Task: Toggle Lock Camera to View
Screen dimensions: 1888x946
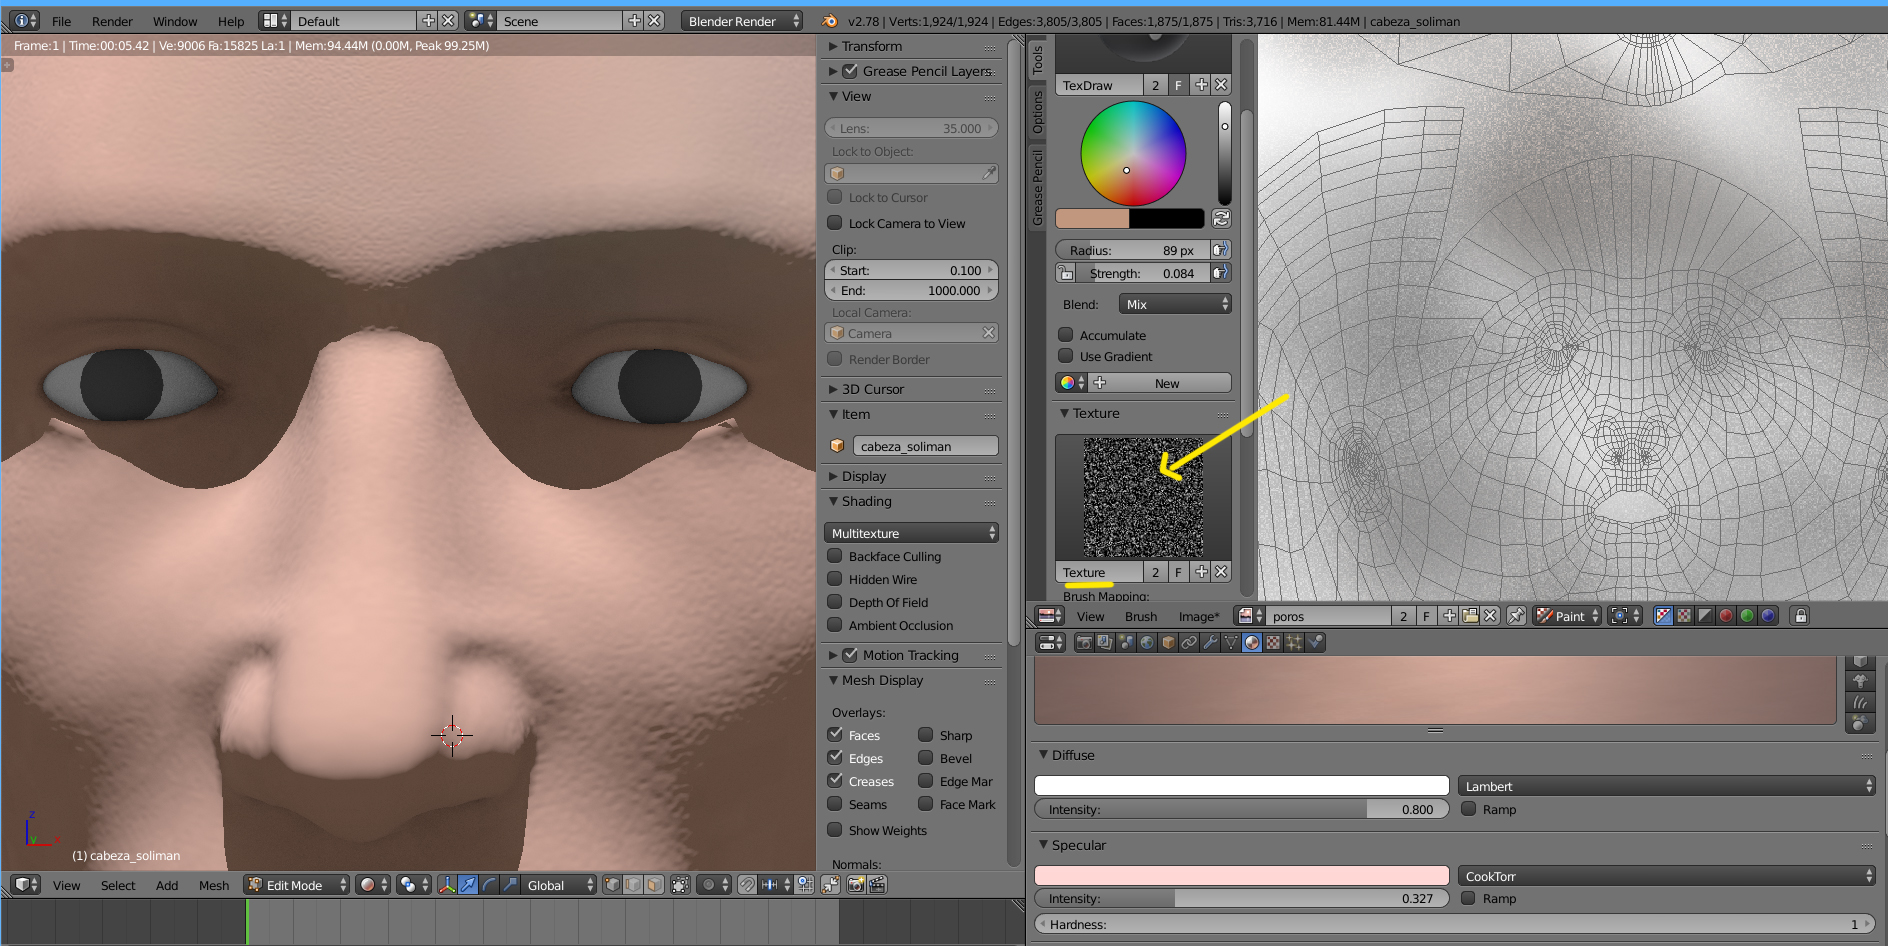Action: pyautogui.click(x=835, y=223)
